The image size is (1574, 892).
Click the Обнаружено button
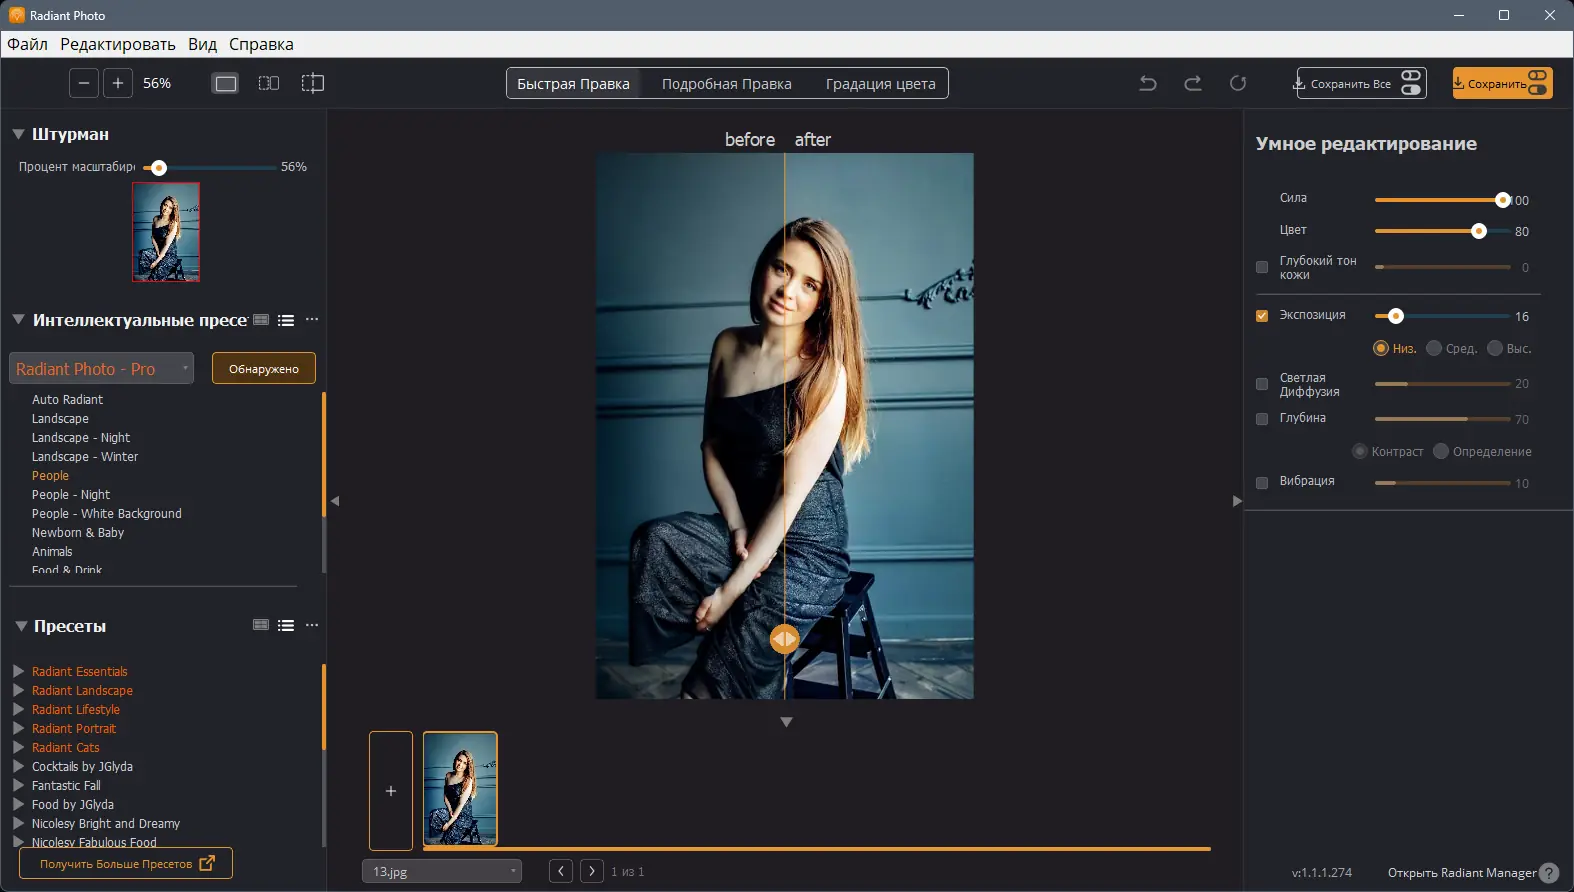pos(264,368)
